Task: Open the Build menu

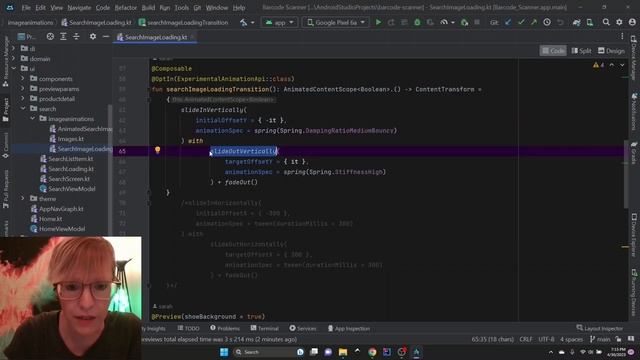Action: (x=148, y=8)
